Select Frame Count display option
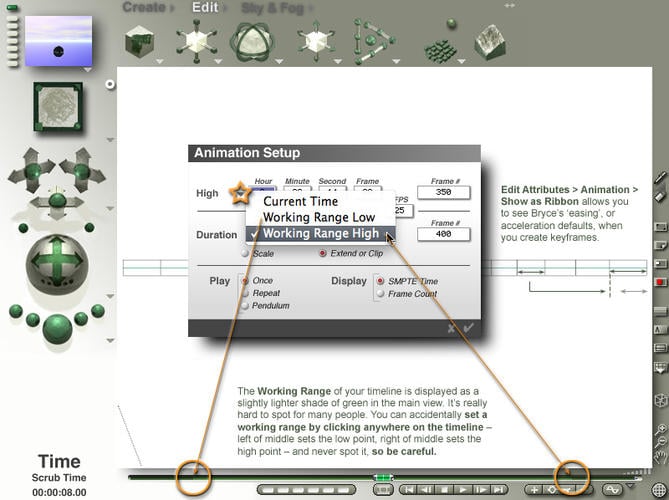 [x=380, y=294]
